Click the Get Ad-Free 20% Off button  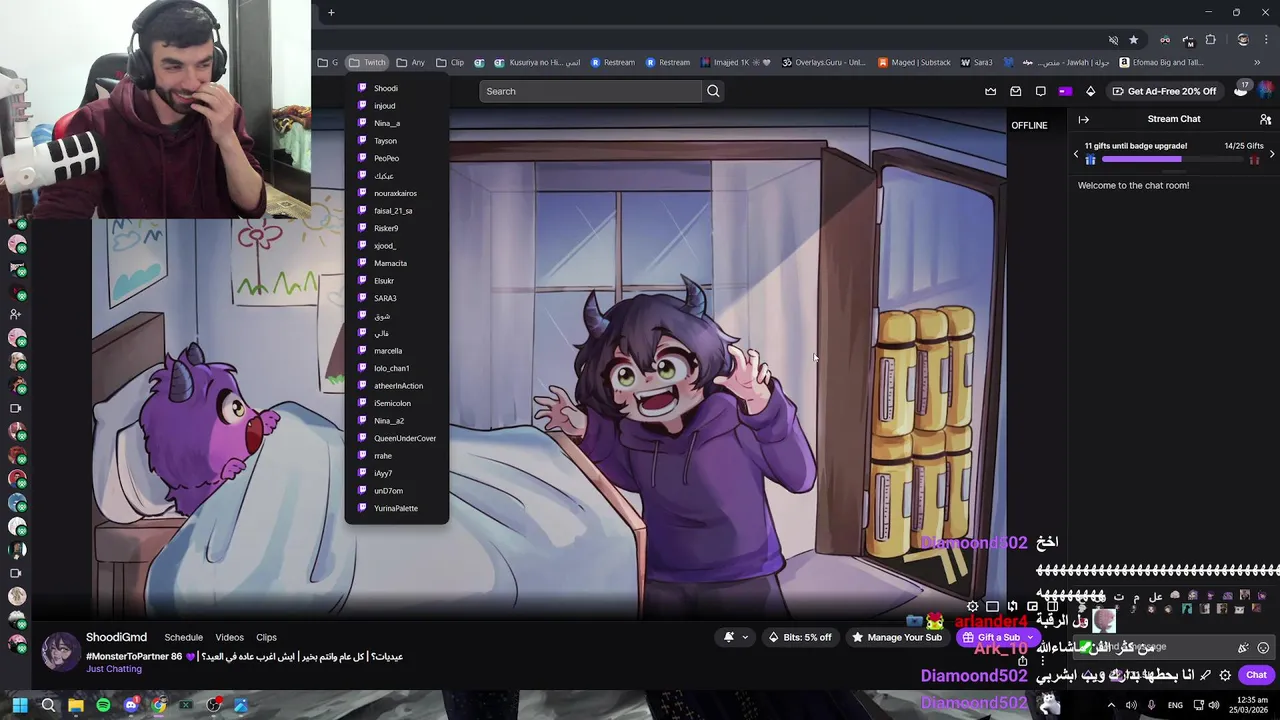(1164, 91)
